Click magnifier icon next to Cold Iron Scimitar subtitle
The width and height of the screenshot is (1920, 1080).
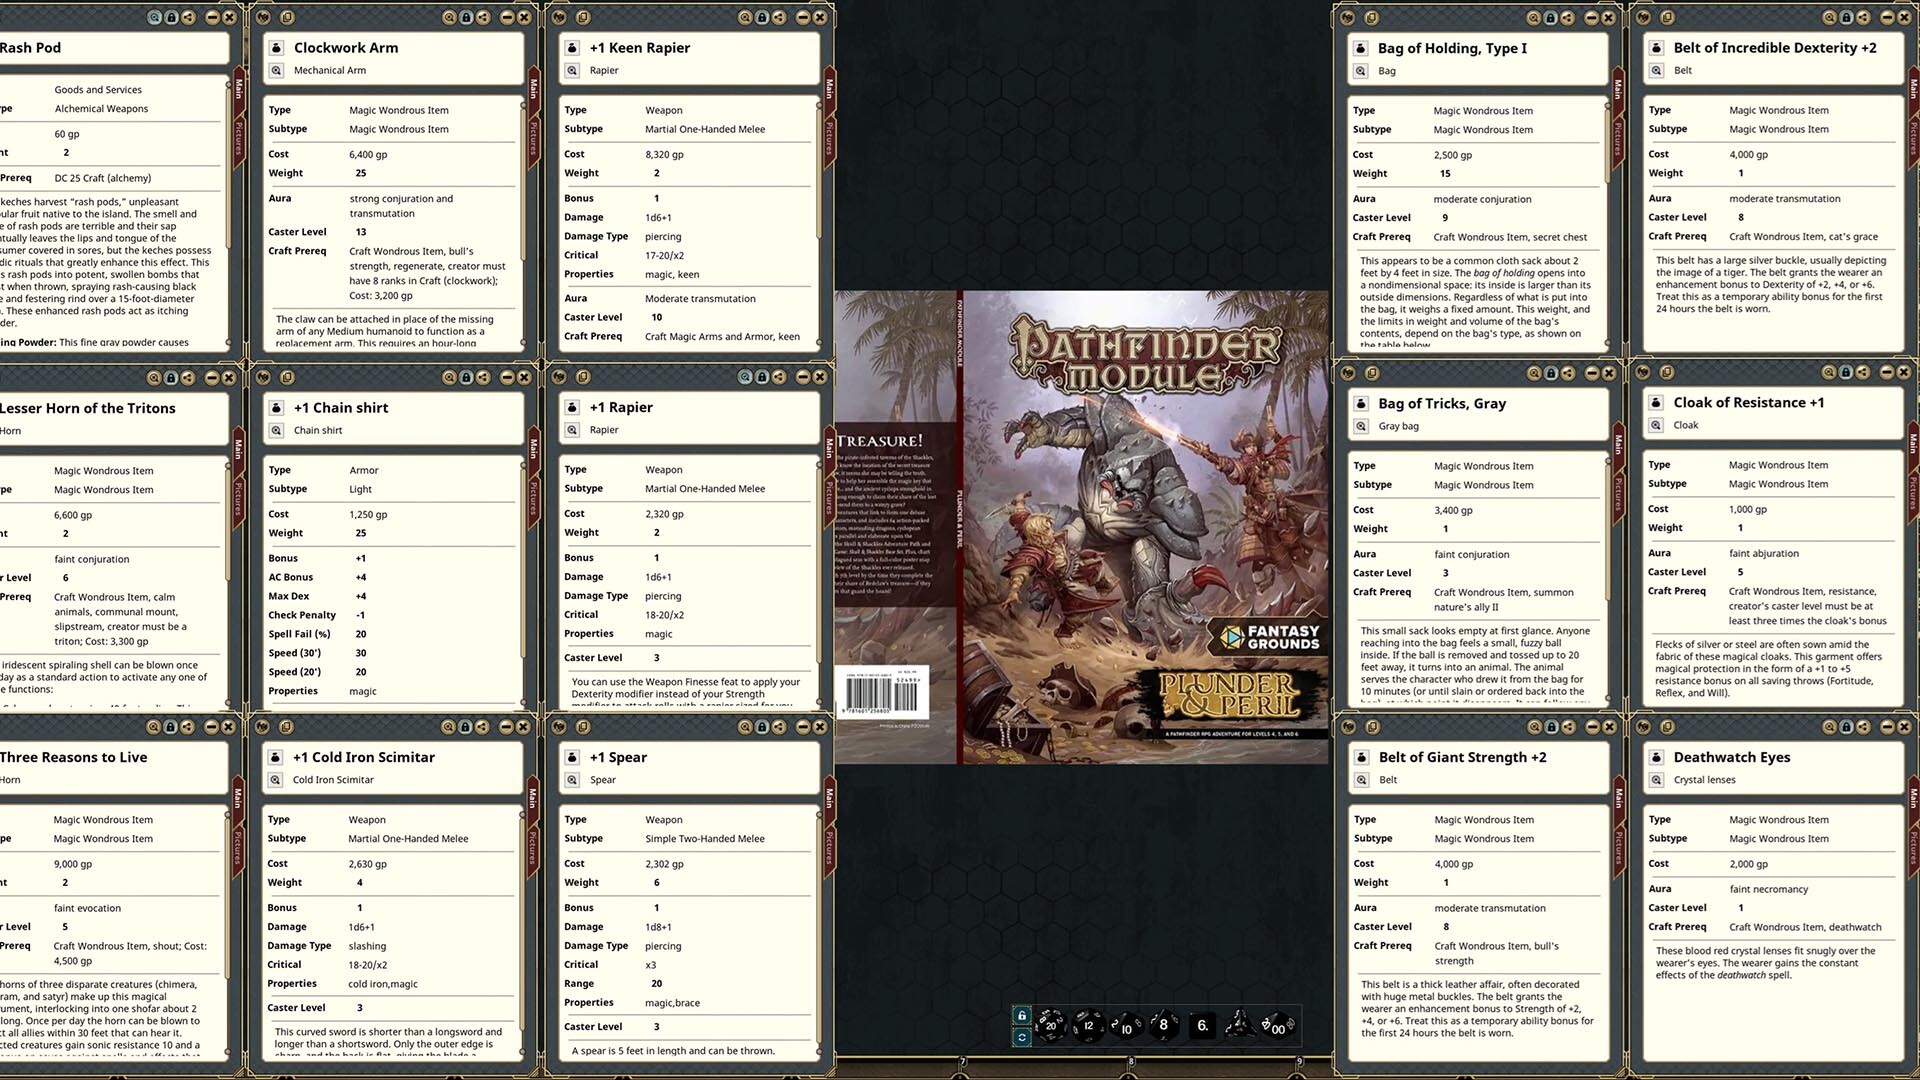(x=275, y=780)
